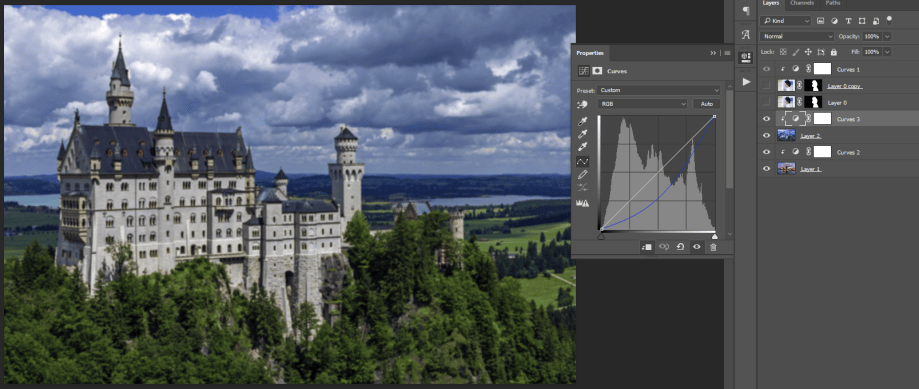Open the Normal blend mode dropdown
The width and height of the screenshot is (919, 389).
click(797, 36)
